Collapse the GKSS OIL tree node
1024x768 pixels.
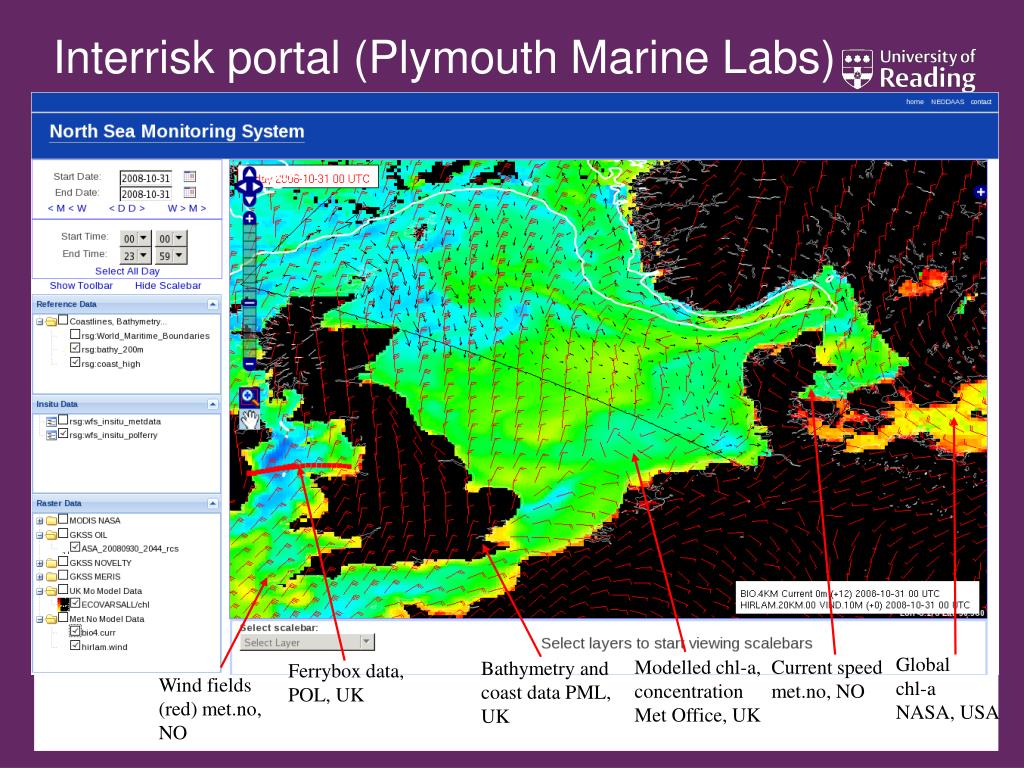coord(40,536)
